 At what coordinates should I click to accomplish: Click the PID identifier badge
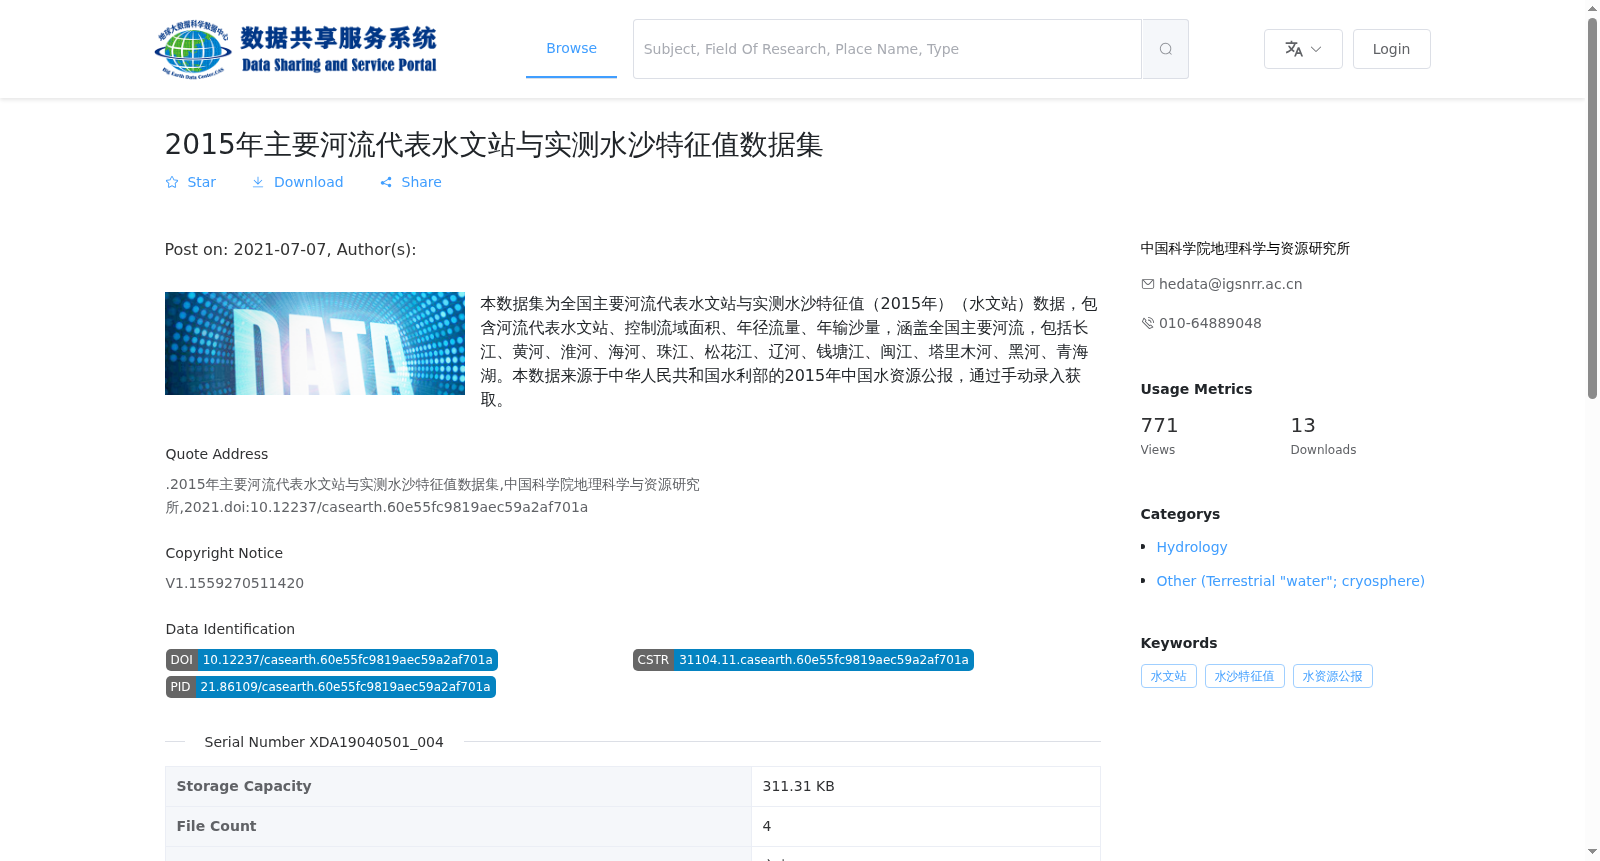point(331,687)
